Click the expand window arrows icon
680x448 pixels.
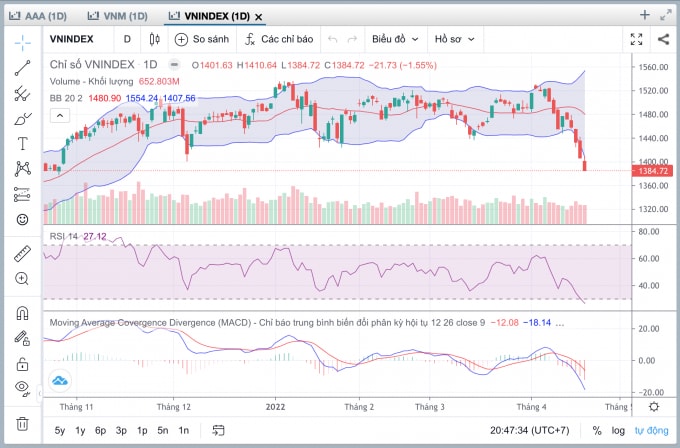click(666, 15)
